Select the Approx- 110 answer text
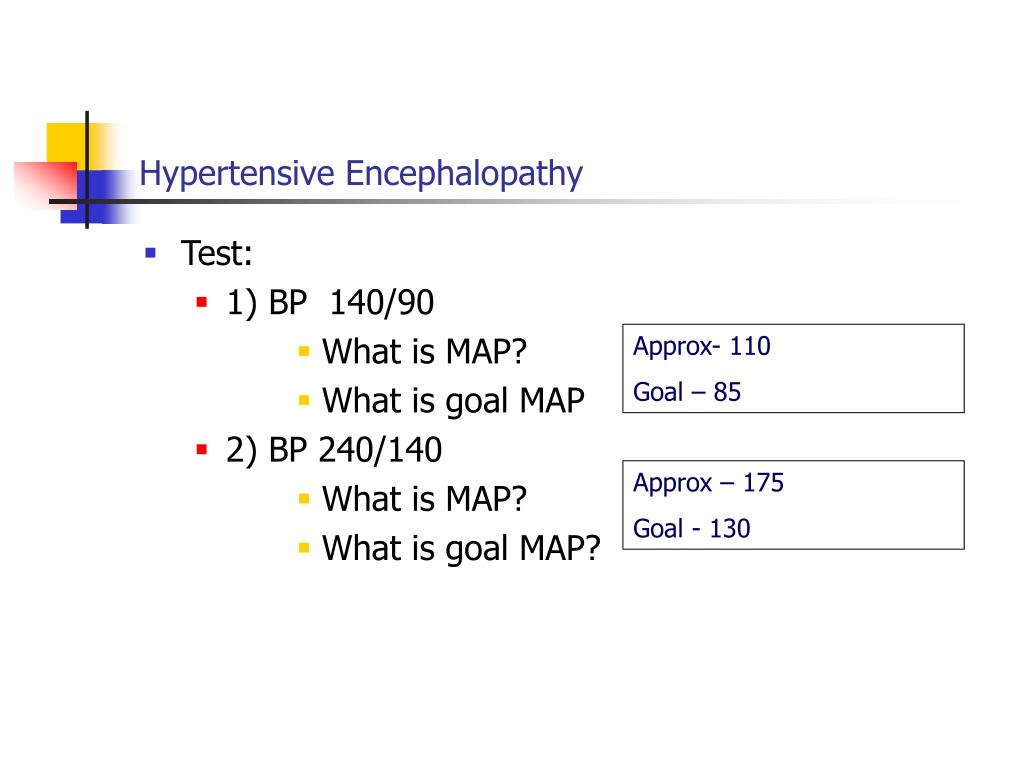This screenshot has width=1024, height=768. tap(701, 347)
